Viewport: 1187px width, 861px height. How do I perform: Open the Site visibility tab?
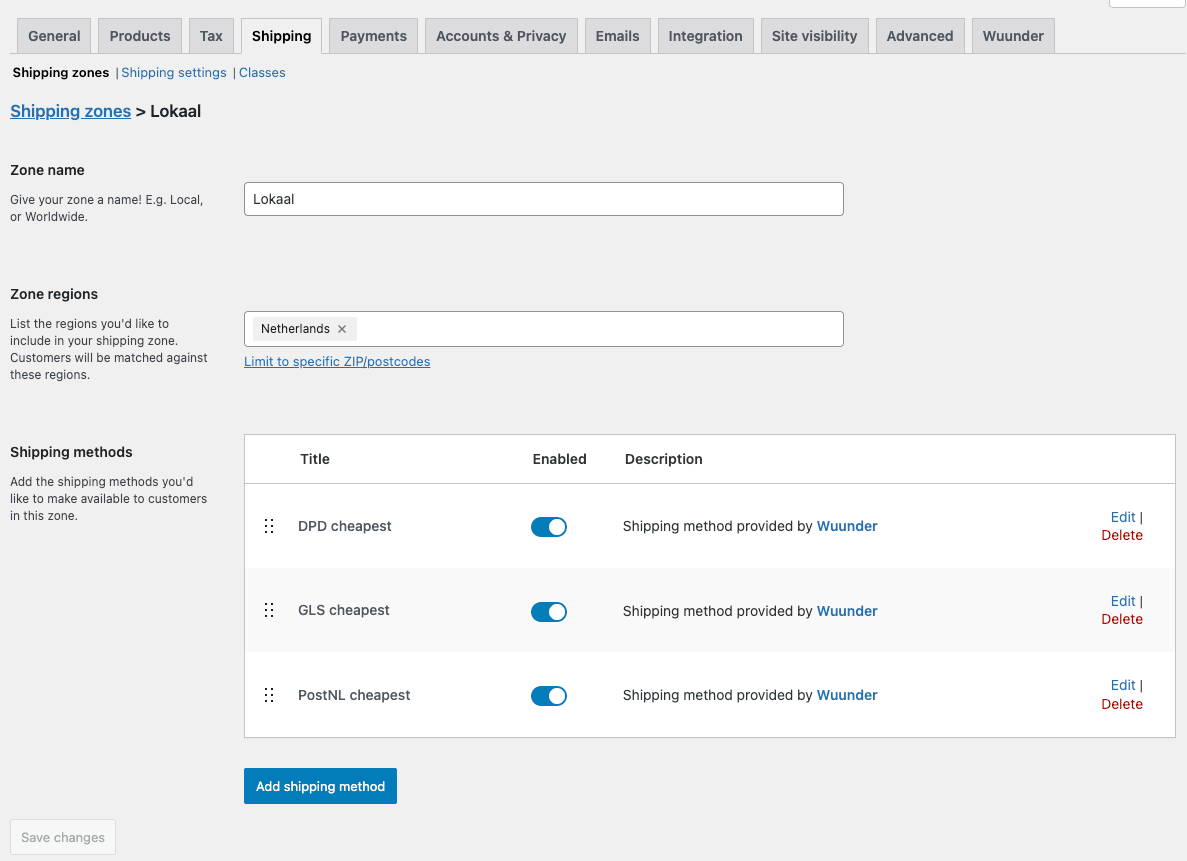pos(815,36)
